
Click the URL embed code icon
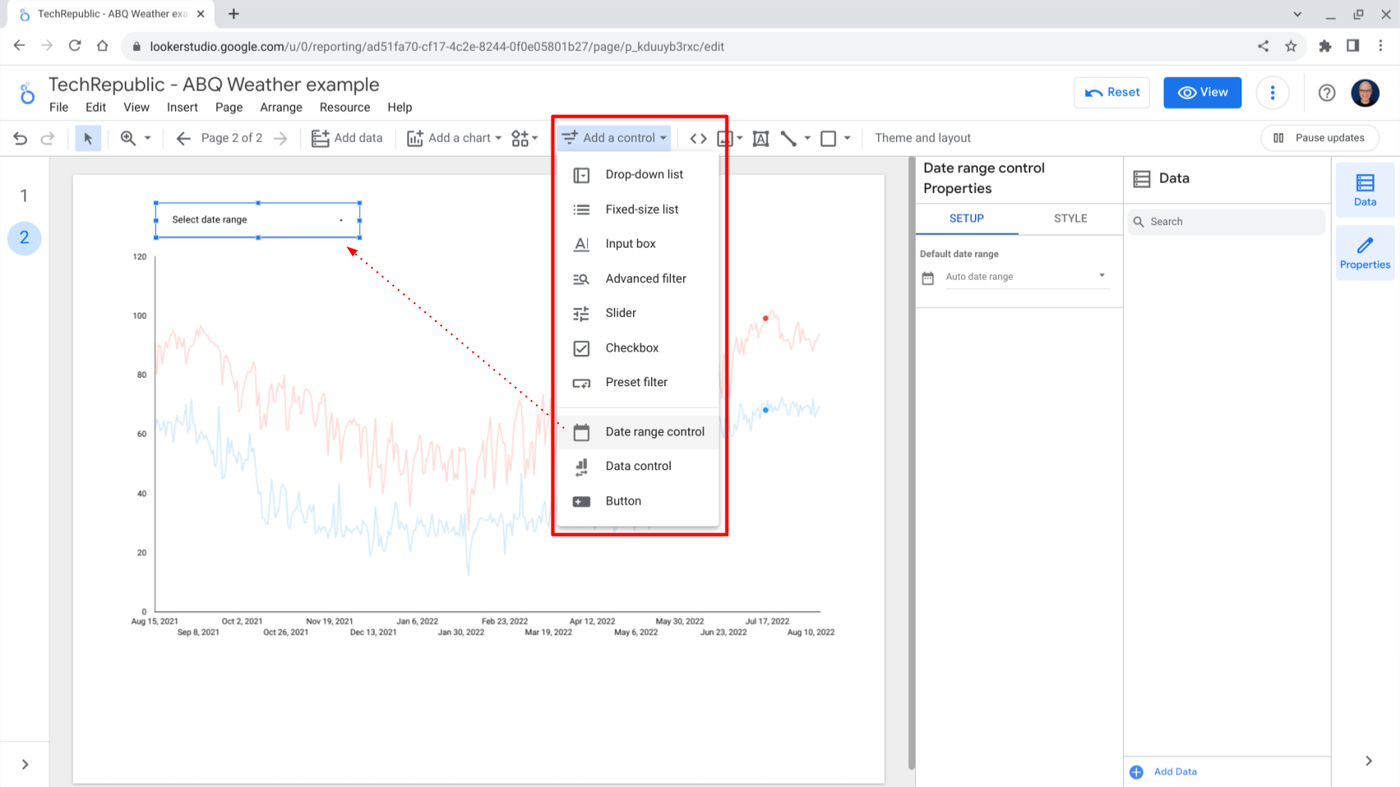click(698, 138)
